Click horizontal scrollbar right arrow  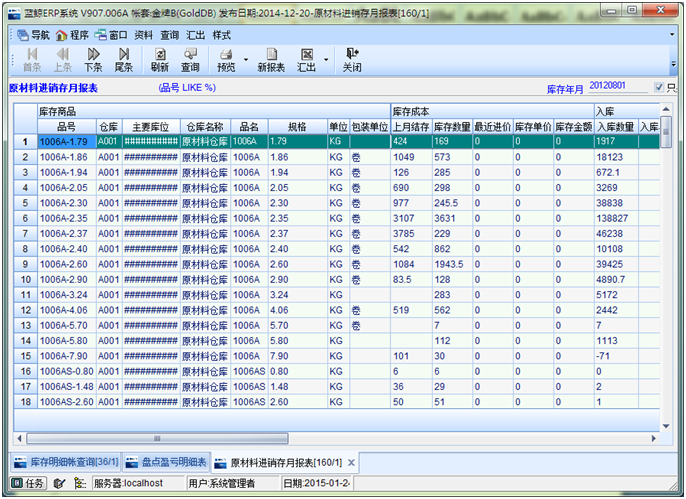(654, 438)
